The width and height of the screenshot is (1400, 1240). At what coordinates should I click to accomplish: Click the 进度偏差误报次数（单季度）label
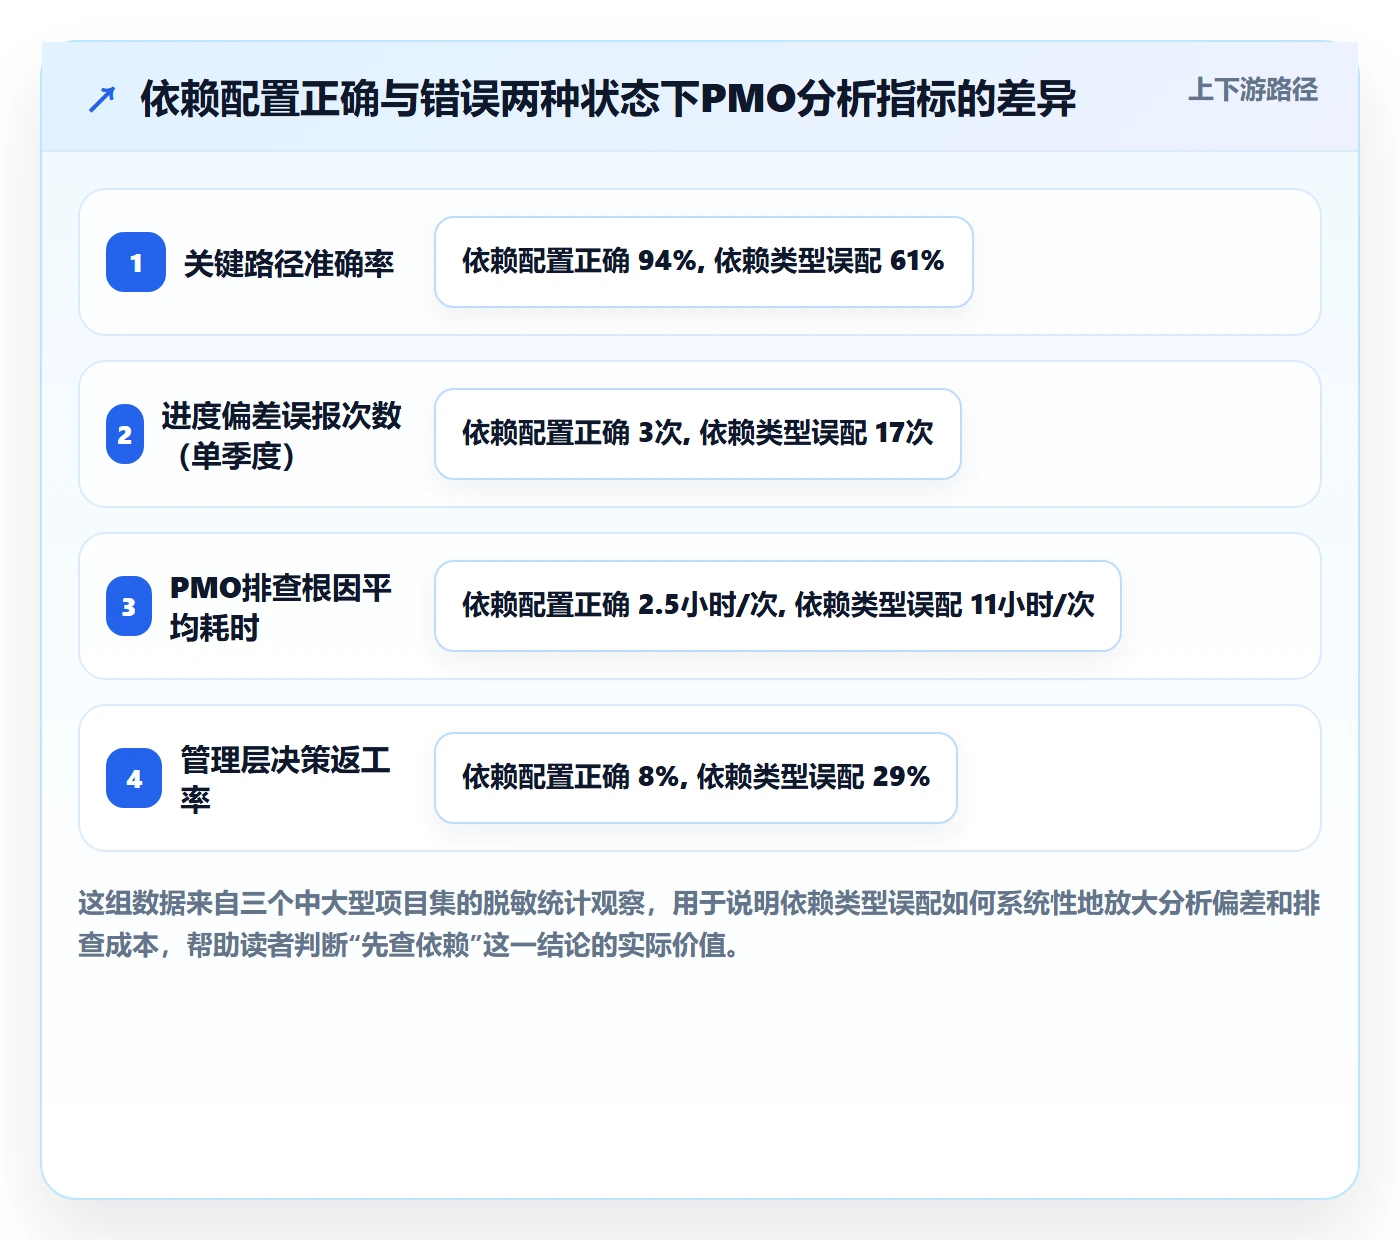point(282,435)
